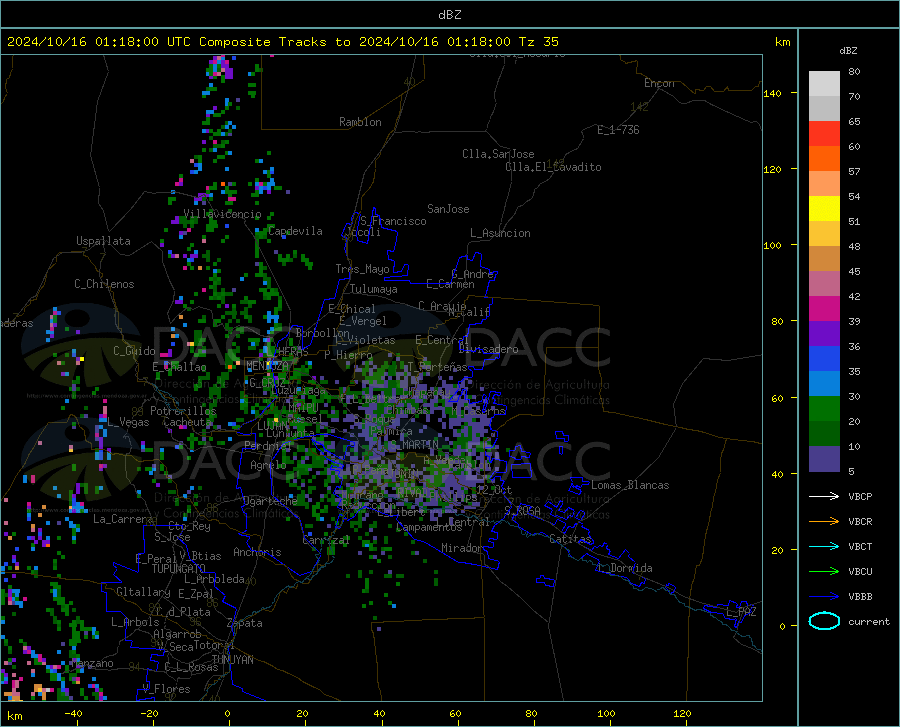900x727 pixels.
Task: Click the 'Carrizal' map label
Action: pos(326,541)
